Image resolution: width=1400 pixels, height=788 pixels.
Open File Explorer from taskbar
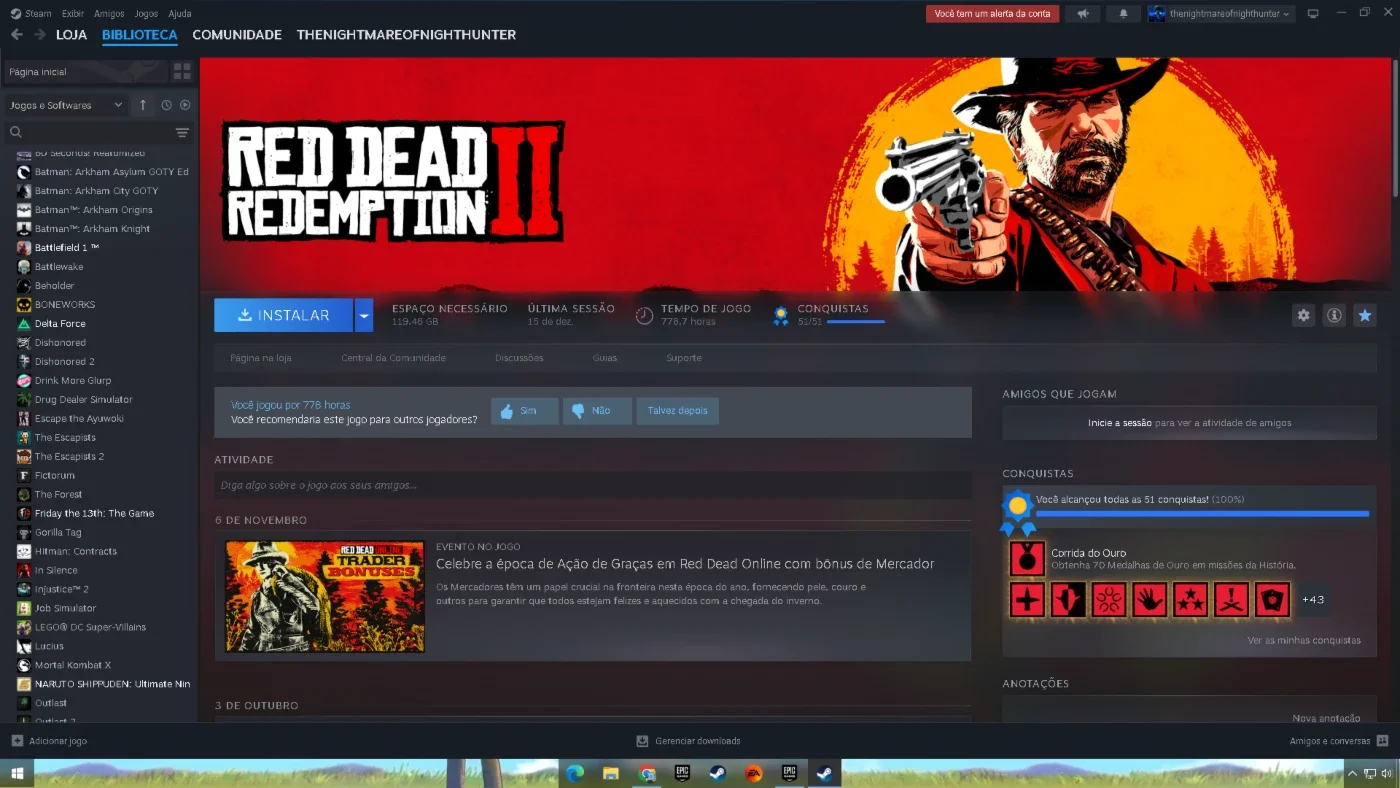[x=611, y=773]
